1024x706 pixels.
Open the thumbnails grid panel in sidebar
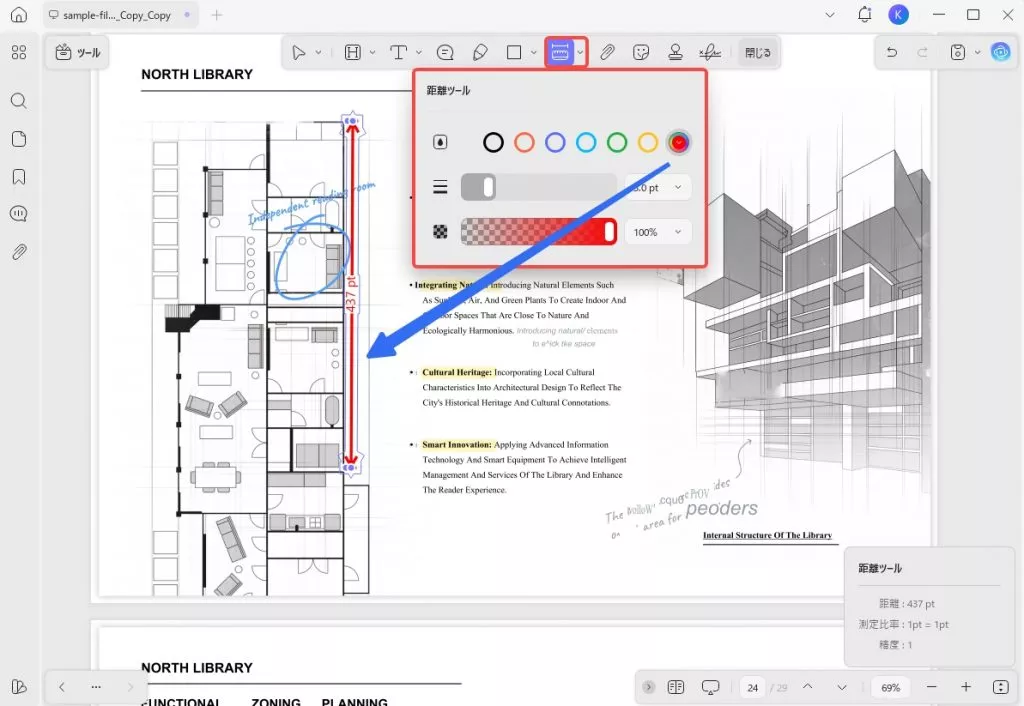tap(19, 52)
